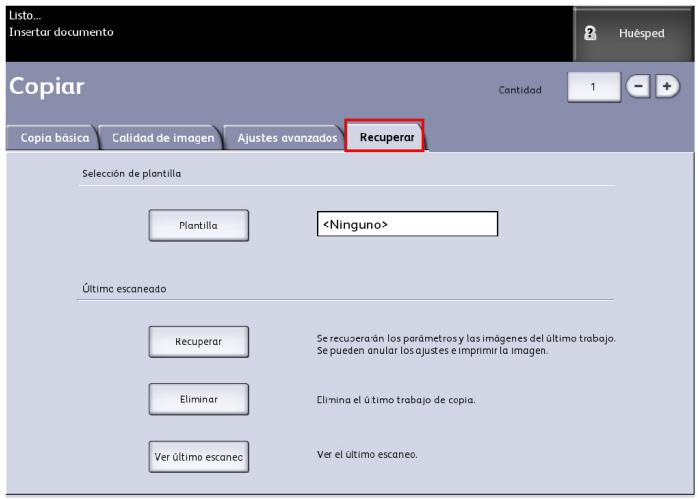Click the 'Último escaneado' section label

point(124,288)
